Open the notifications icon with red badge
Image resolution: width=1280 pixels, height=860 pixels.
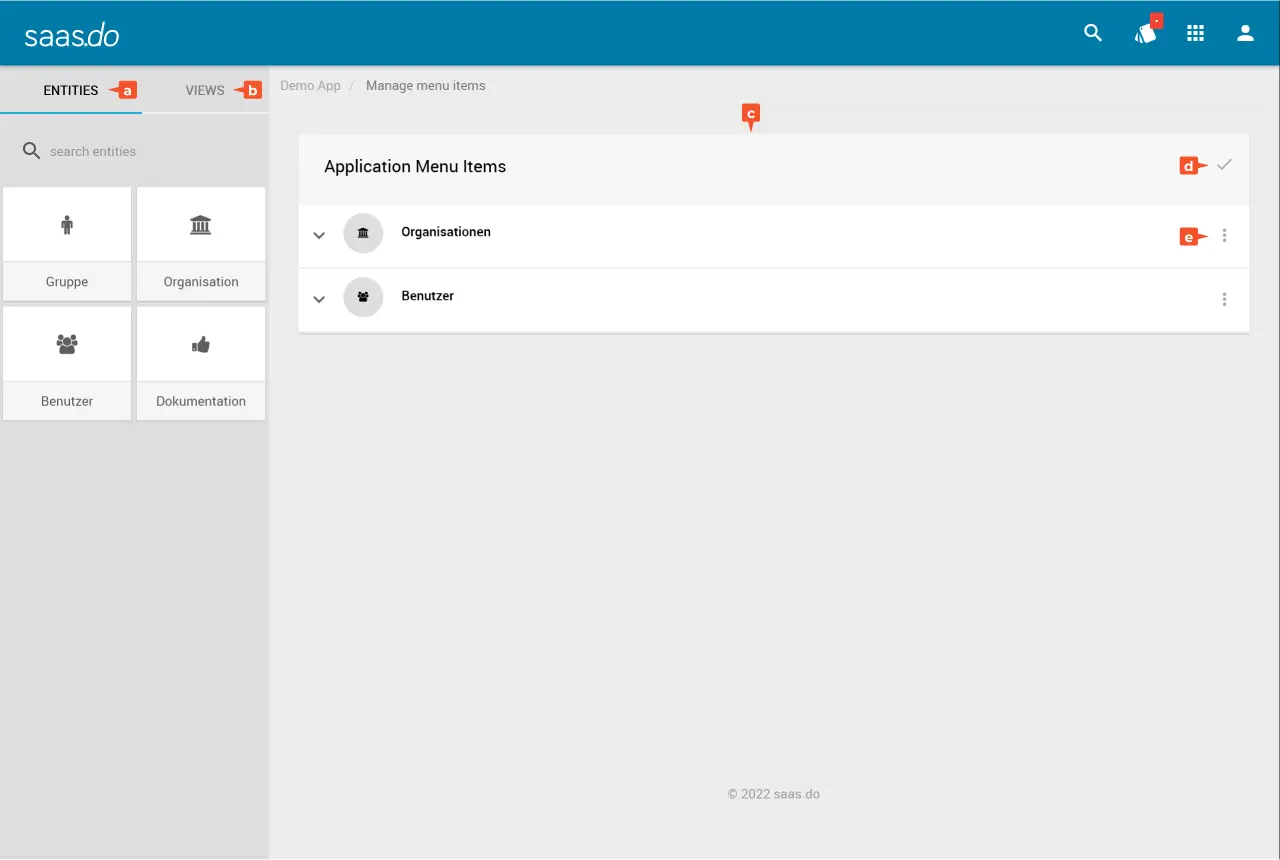coord(1145,34)
